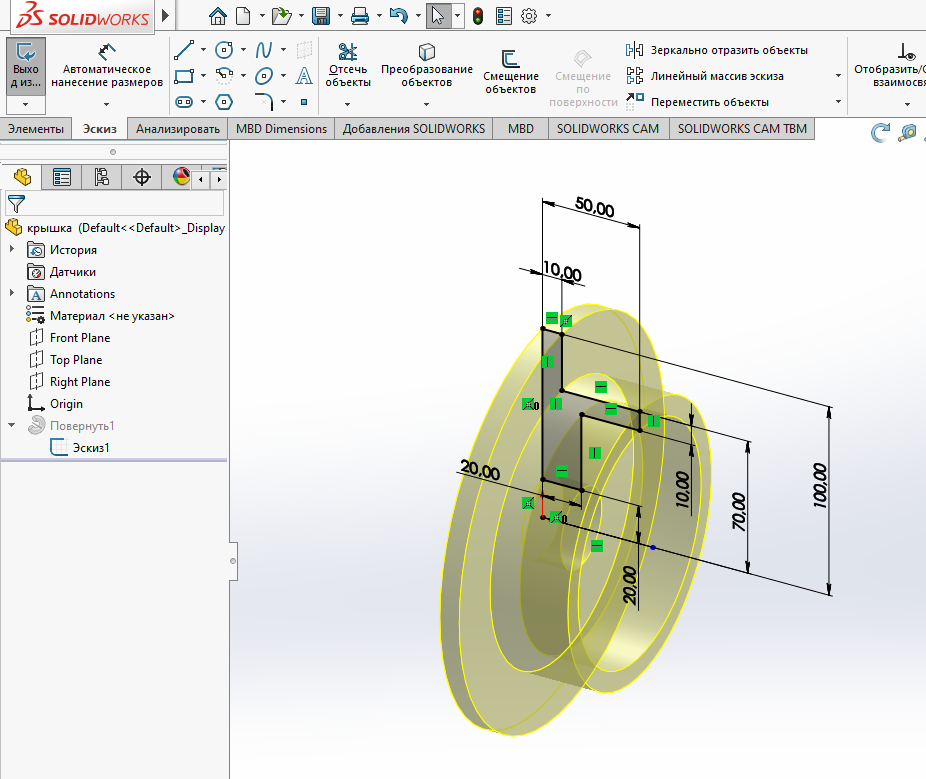Open a file with the Open folder icon
Viewport: 926px width, 779px height.
click(x=282, y=16)
